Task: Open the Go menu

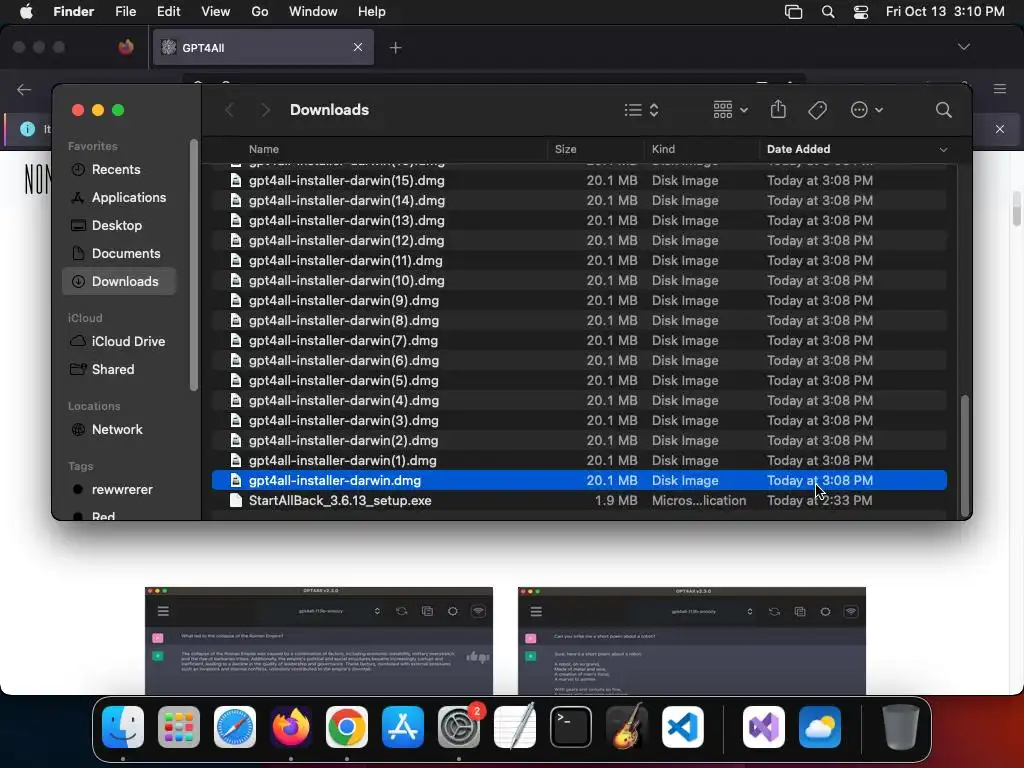Action: click(x=259, y=12)
